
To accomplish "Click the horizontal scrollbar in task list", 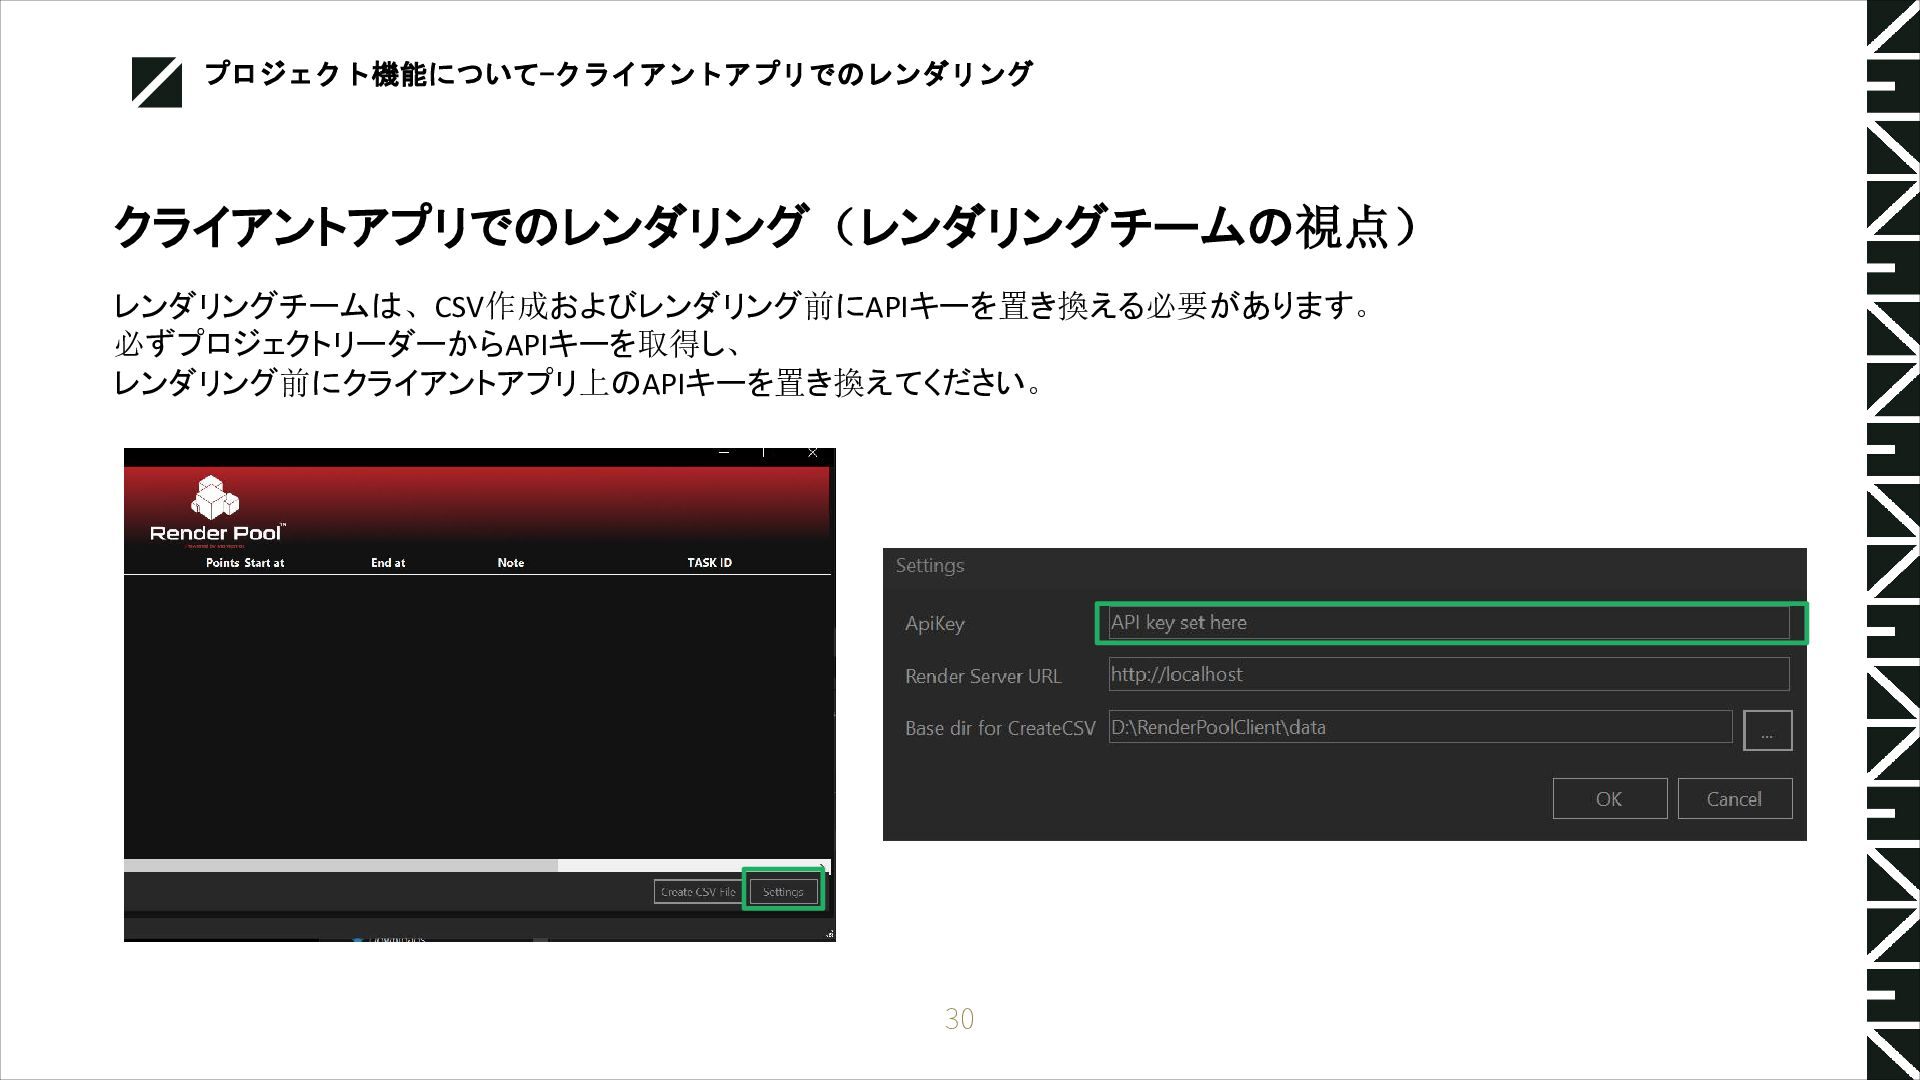I will tap(340, 866).
